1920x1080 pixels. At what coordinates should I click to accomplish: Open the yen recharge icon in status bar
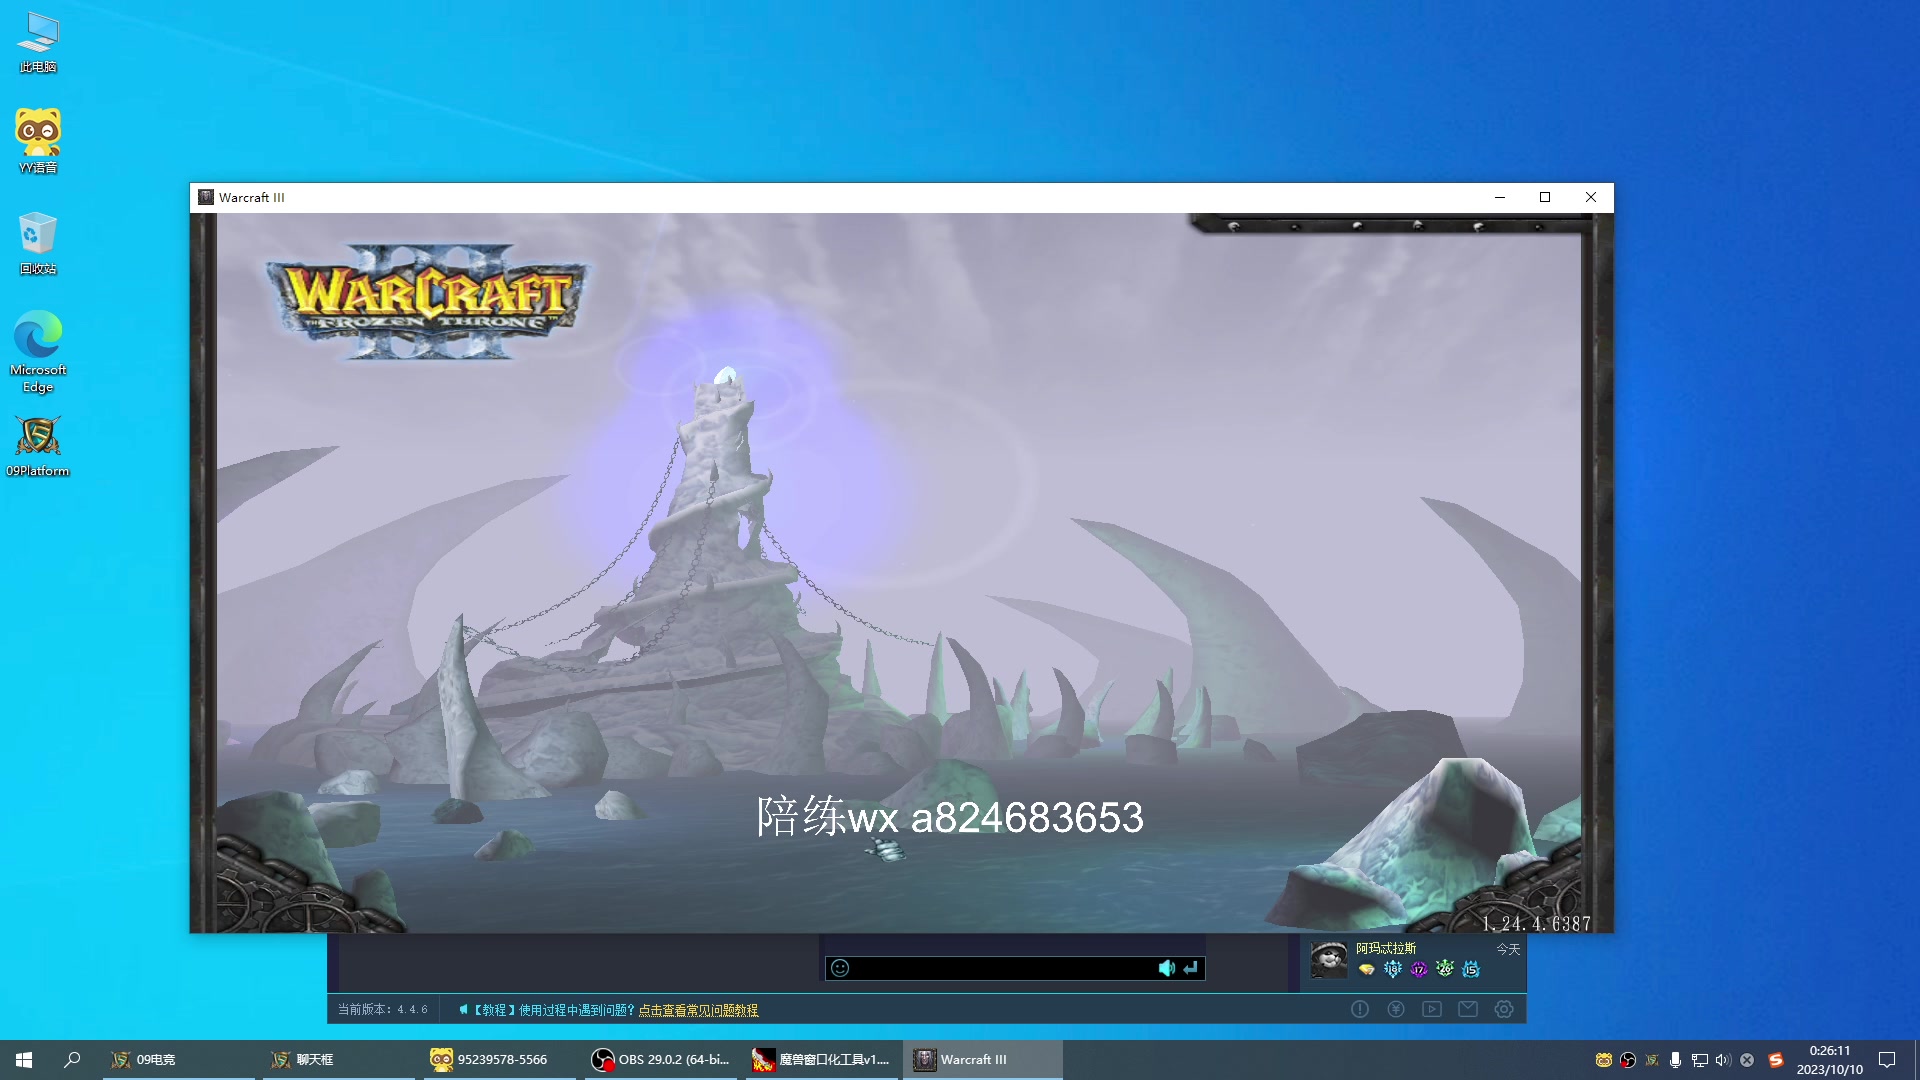[x=1396, y=1009]
